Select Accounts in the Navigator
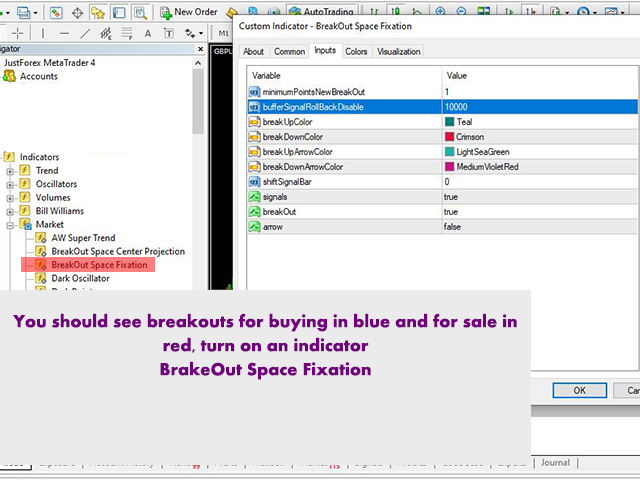Viewport: 640px width, 480px height. coord(39,76)
